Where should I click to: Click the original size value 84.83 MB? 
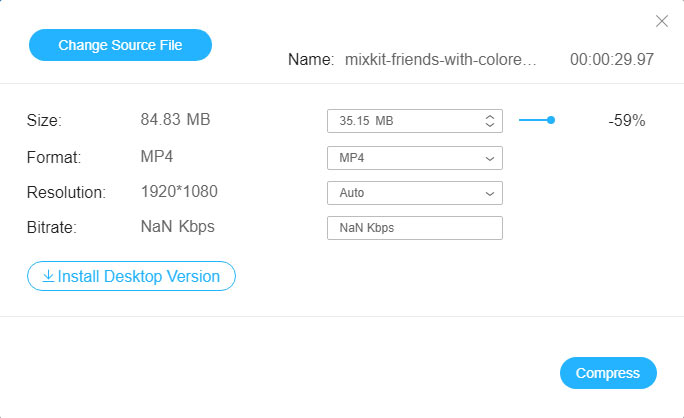pos(175,120)
